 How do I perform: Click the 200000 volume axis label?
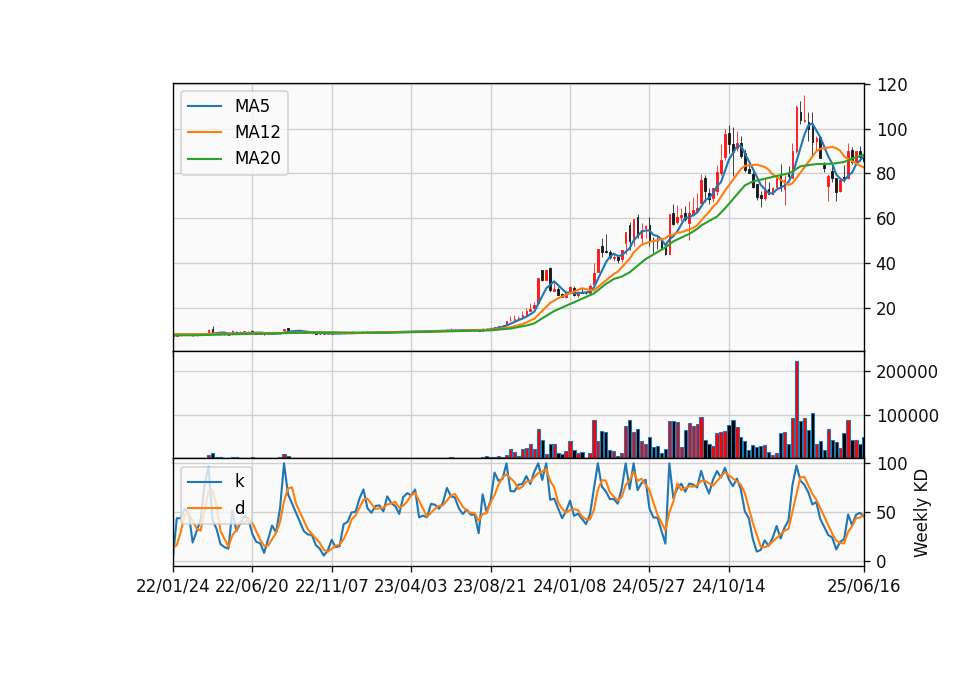click(x=907, y=372)
